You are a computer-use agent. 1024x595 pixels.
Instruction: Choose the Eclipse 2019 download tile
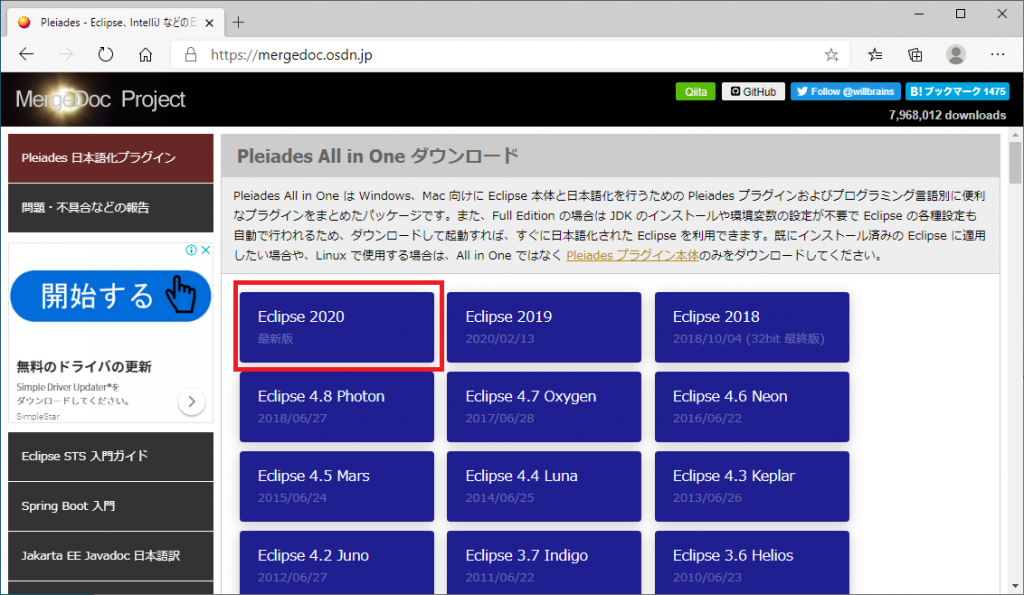[544, 327]
